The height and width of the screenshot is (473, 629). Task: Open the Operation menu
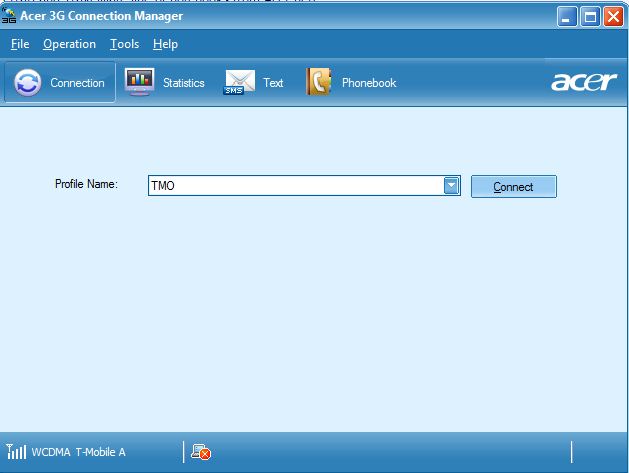point(69,44)
